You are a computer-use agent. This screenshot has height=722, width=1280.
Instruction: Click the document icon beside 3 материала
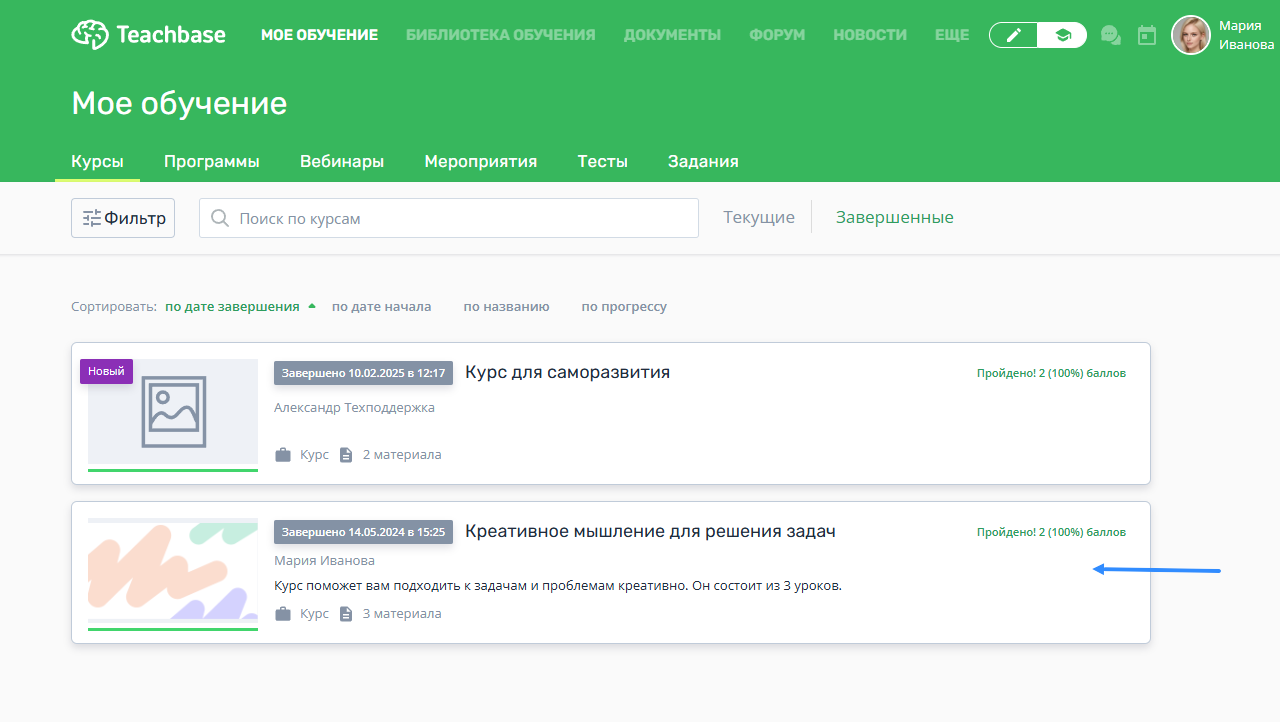pos(346,614)
